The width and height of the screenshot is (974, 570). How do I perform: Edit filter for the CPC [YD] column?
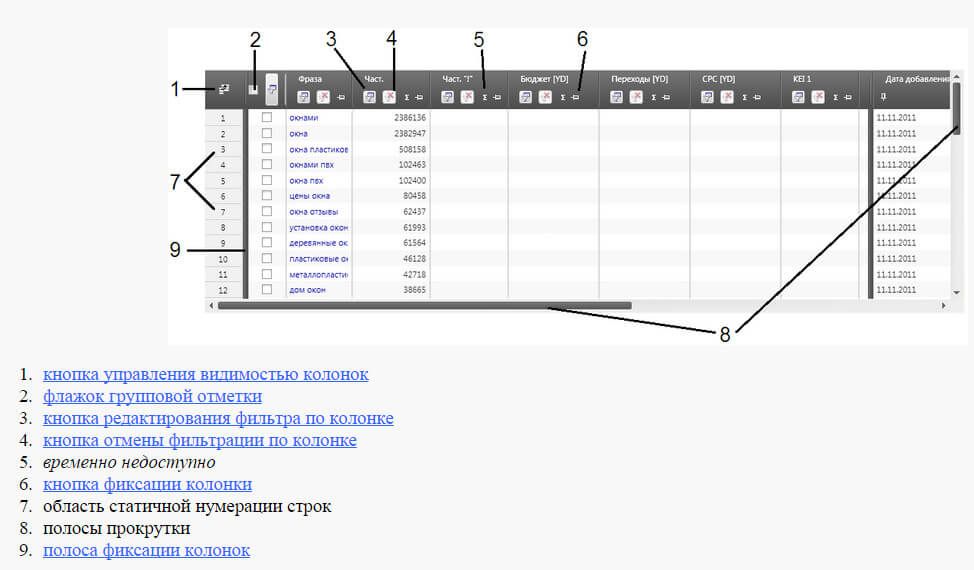point(707,97)
